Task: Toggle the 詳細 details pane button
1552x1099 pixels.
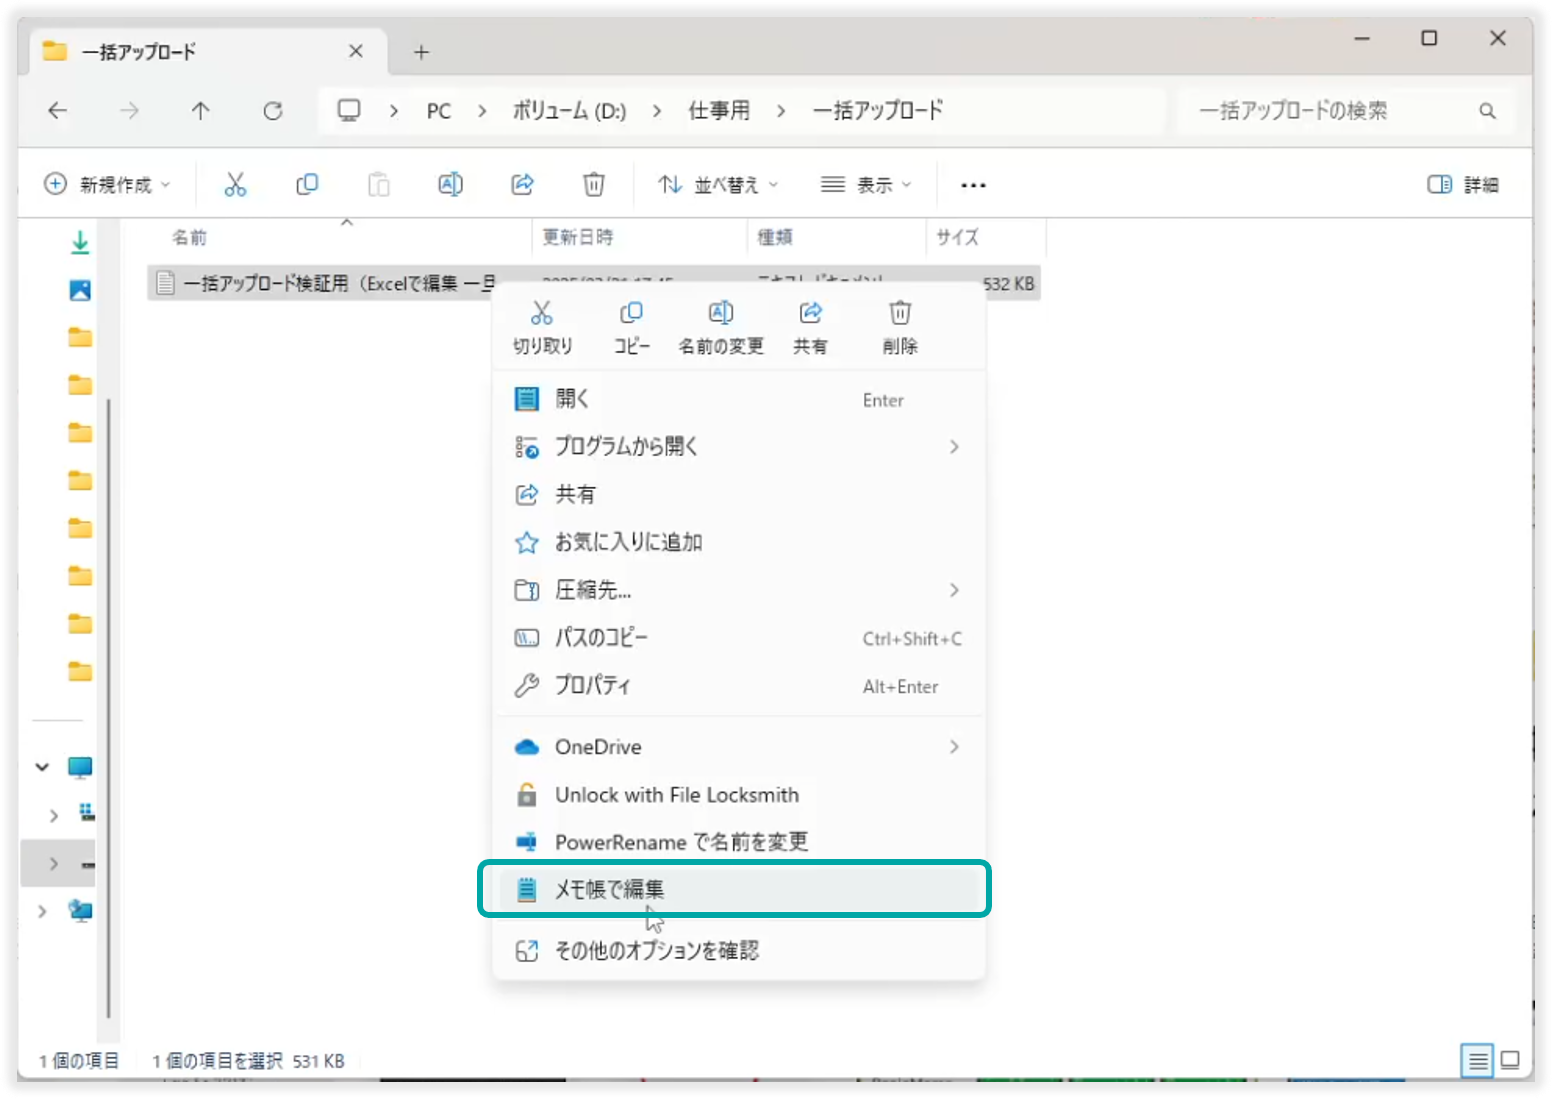Action: click(1463, 184)
